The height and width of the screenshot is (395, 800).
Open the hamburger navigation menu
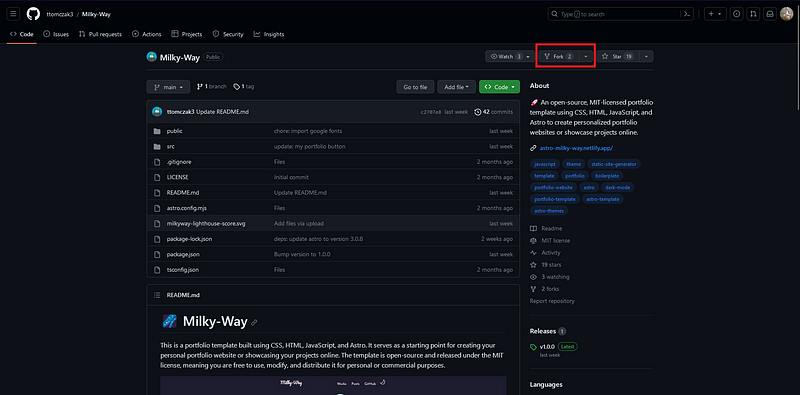click(13, 14)
